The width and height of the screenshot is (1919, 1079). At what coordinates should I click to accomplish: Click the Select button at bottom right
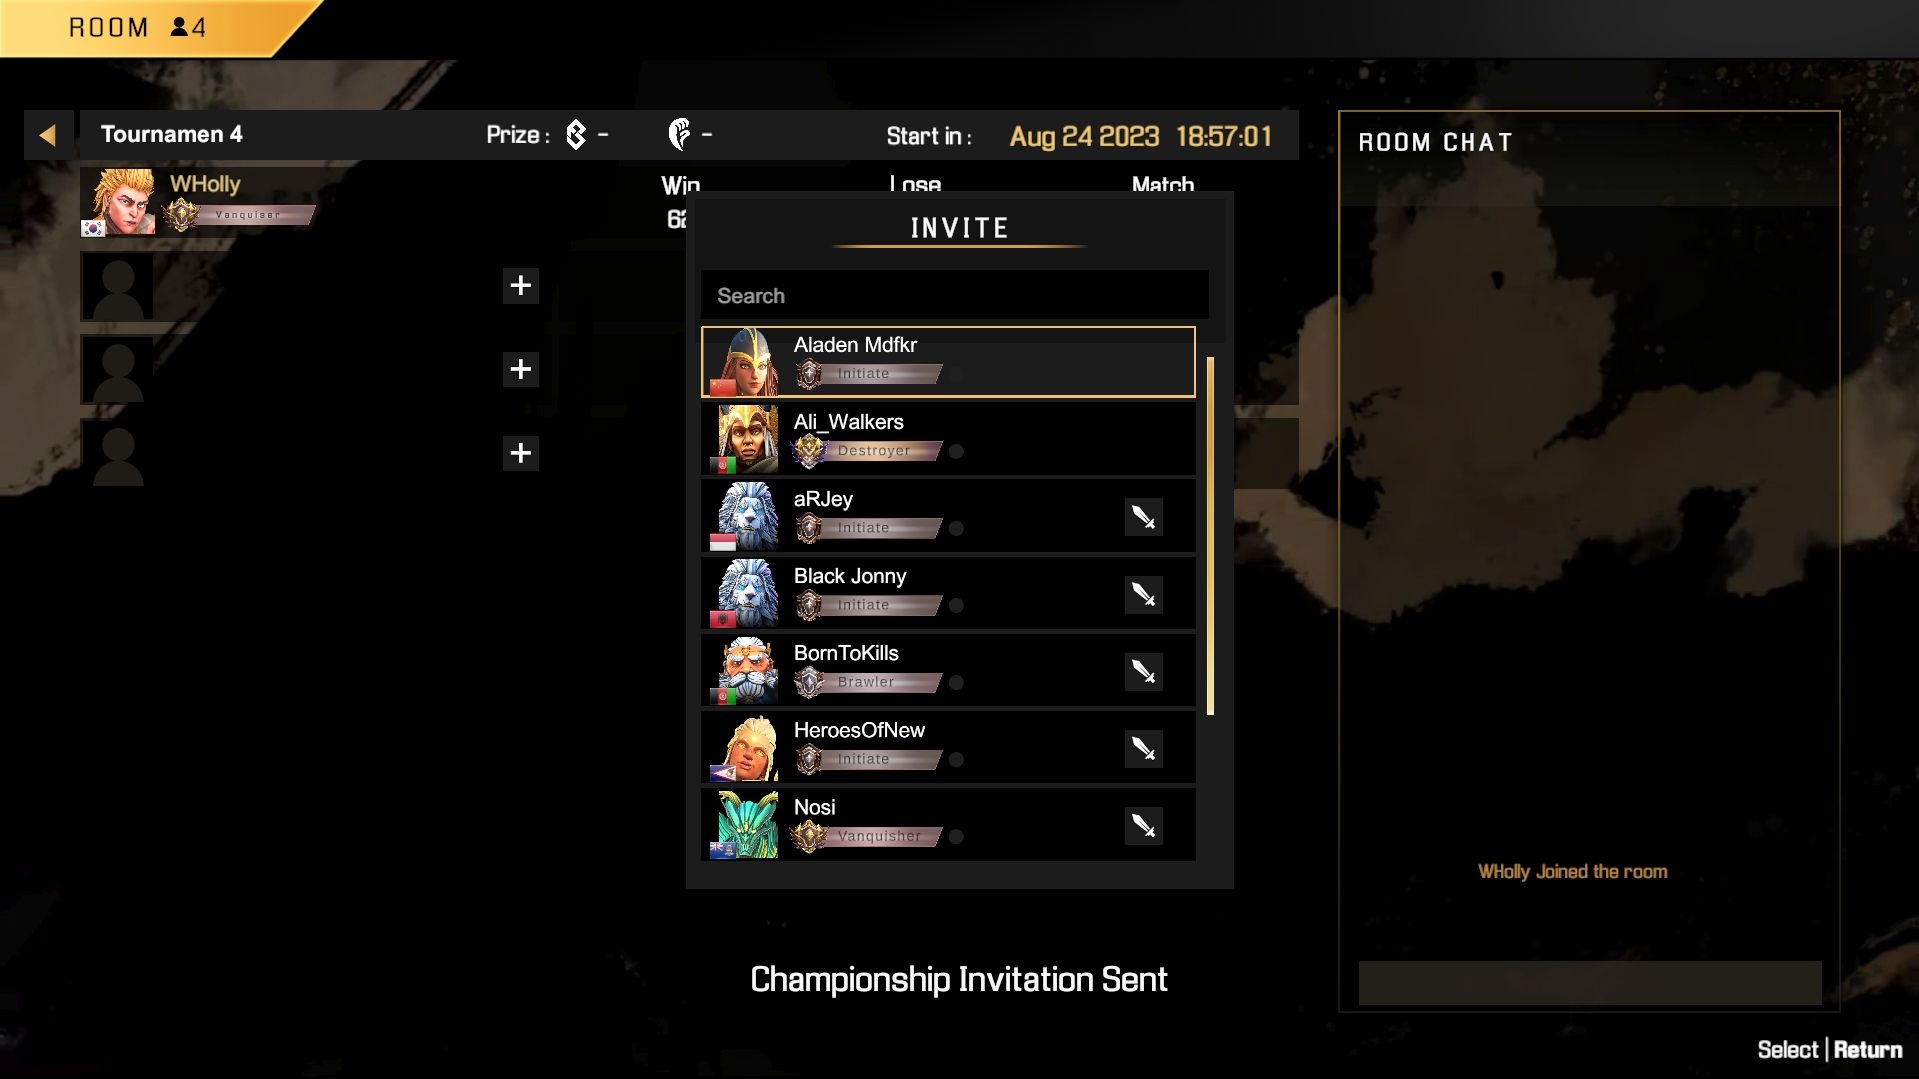point(1788,1050)
